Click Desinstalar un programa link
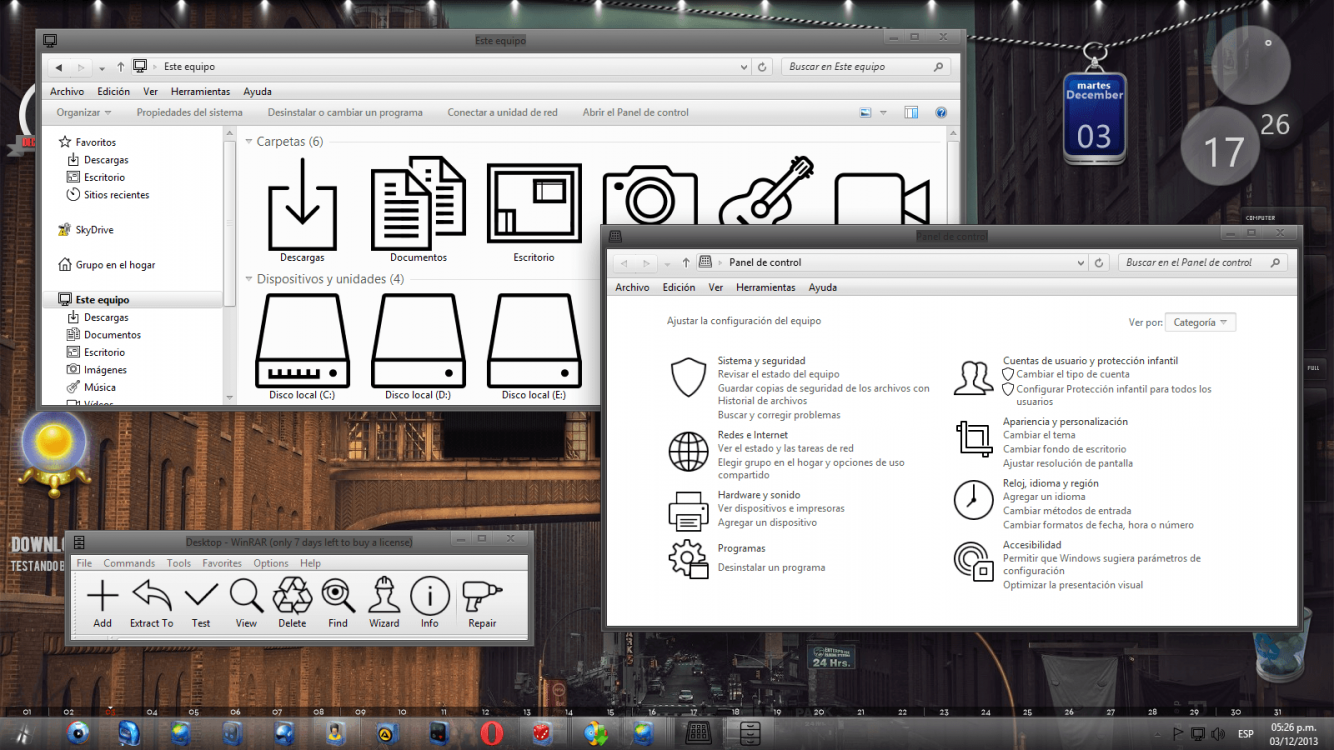The height and width of the screenshot is (750, 1334). 771,568
